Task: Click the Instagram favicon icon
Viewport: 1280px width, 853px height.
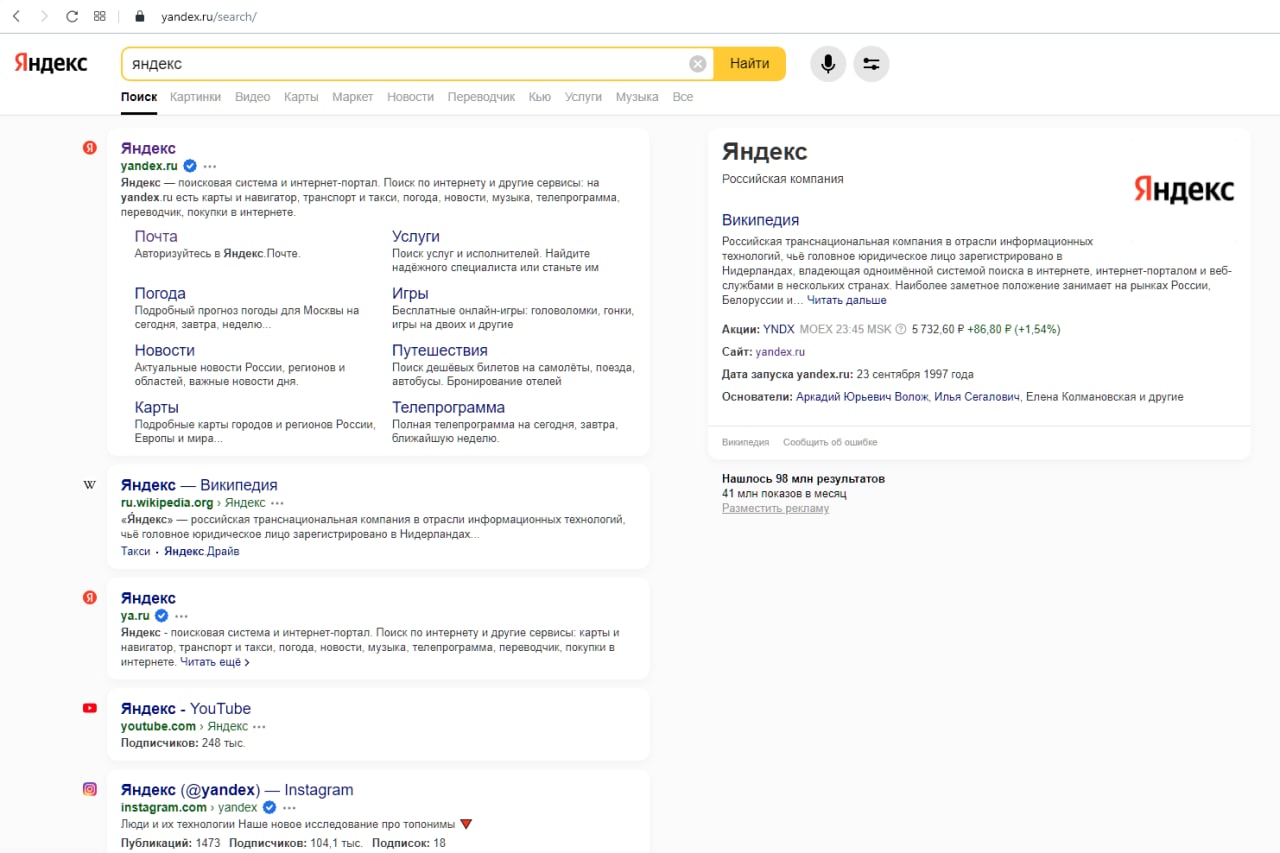Action: (x=90, y=789)
